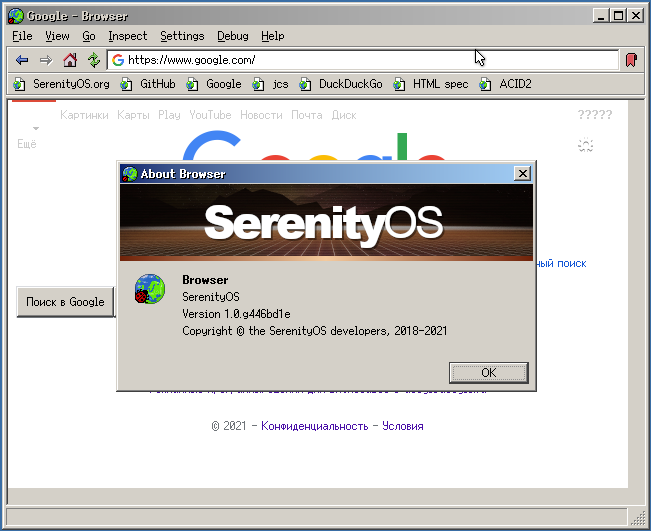Open the Debug menu
The width and height of the screenshot is (651, 531).
point(232,36)
